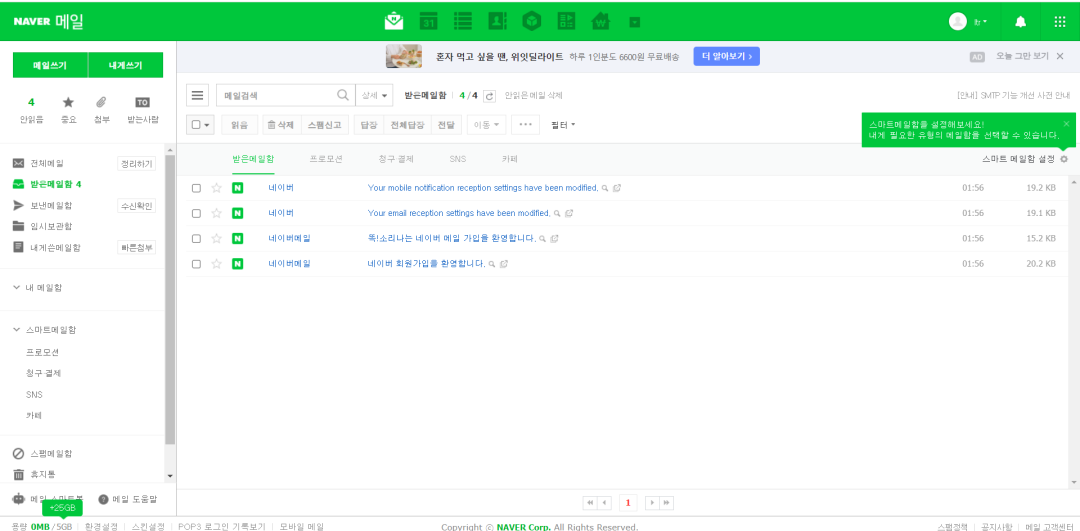The height and width of the screenshot is (531, 1080).
Task: Click the 답장 reply button
Action: tap(369, 125)
